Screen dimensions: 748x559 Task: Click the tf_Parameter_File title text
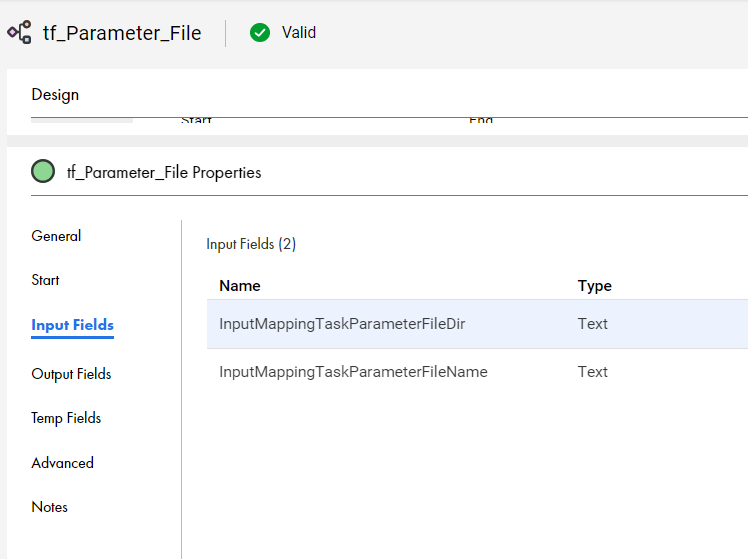click(x=122, y=33)
